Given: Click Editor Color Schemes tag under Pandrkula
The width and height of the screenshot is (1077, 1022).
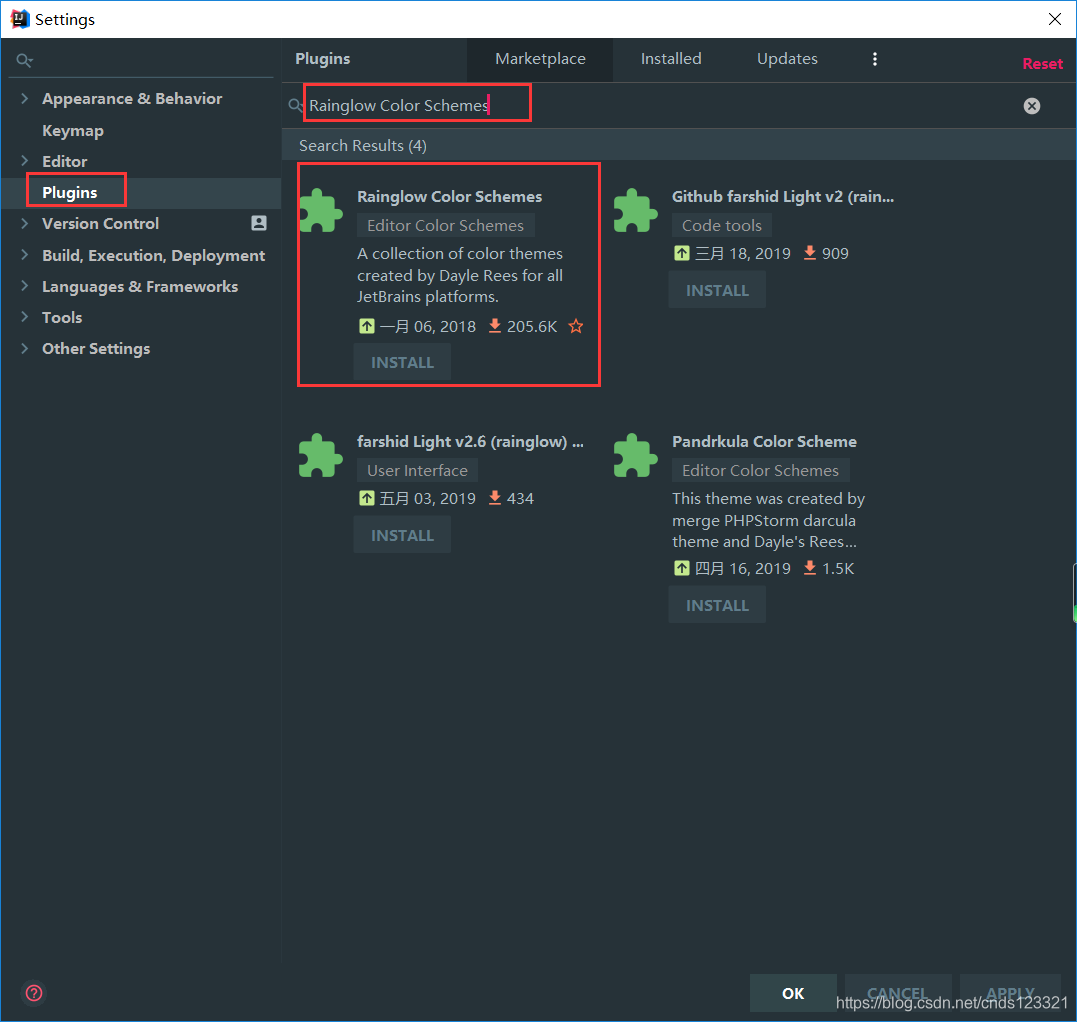Looking at the screenshot, I should click(760, 470).
